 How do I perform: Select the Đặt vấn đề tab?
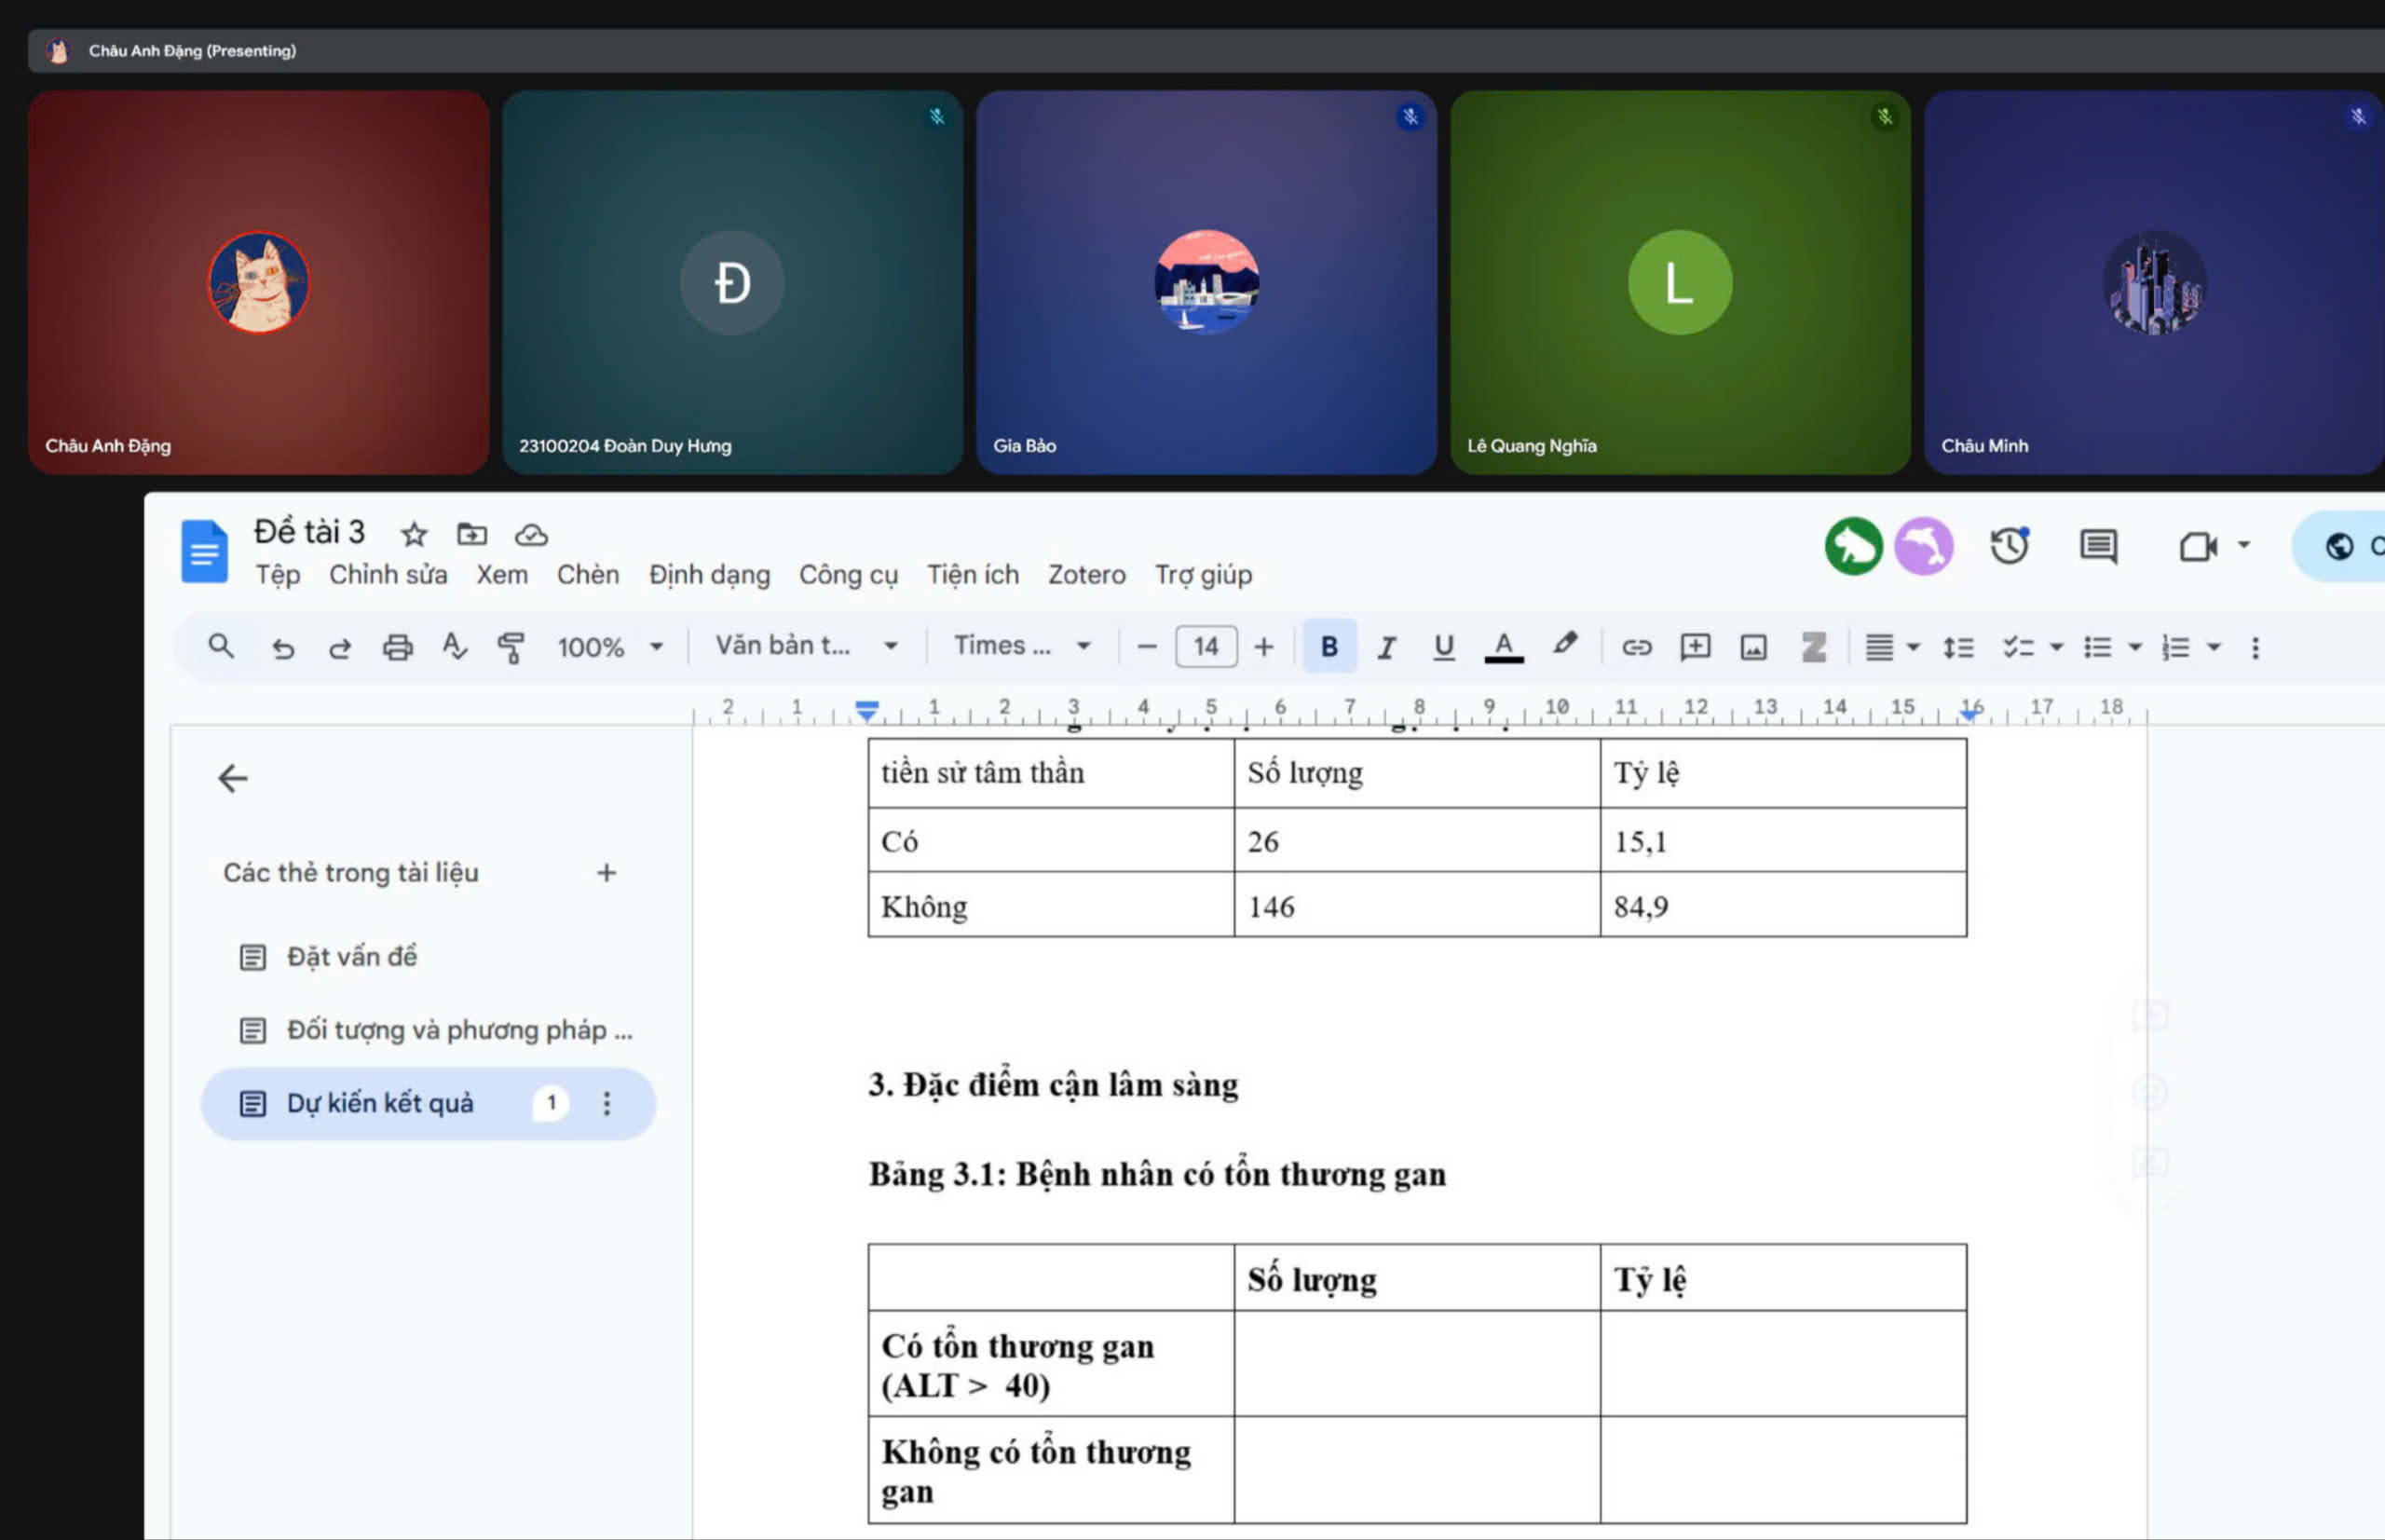[352, 957]
